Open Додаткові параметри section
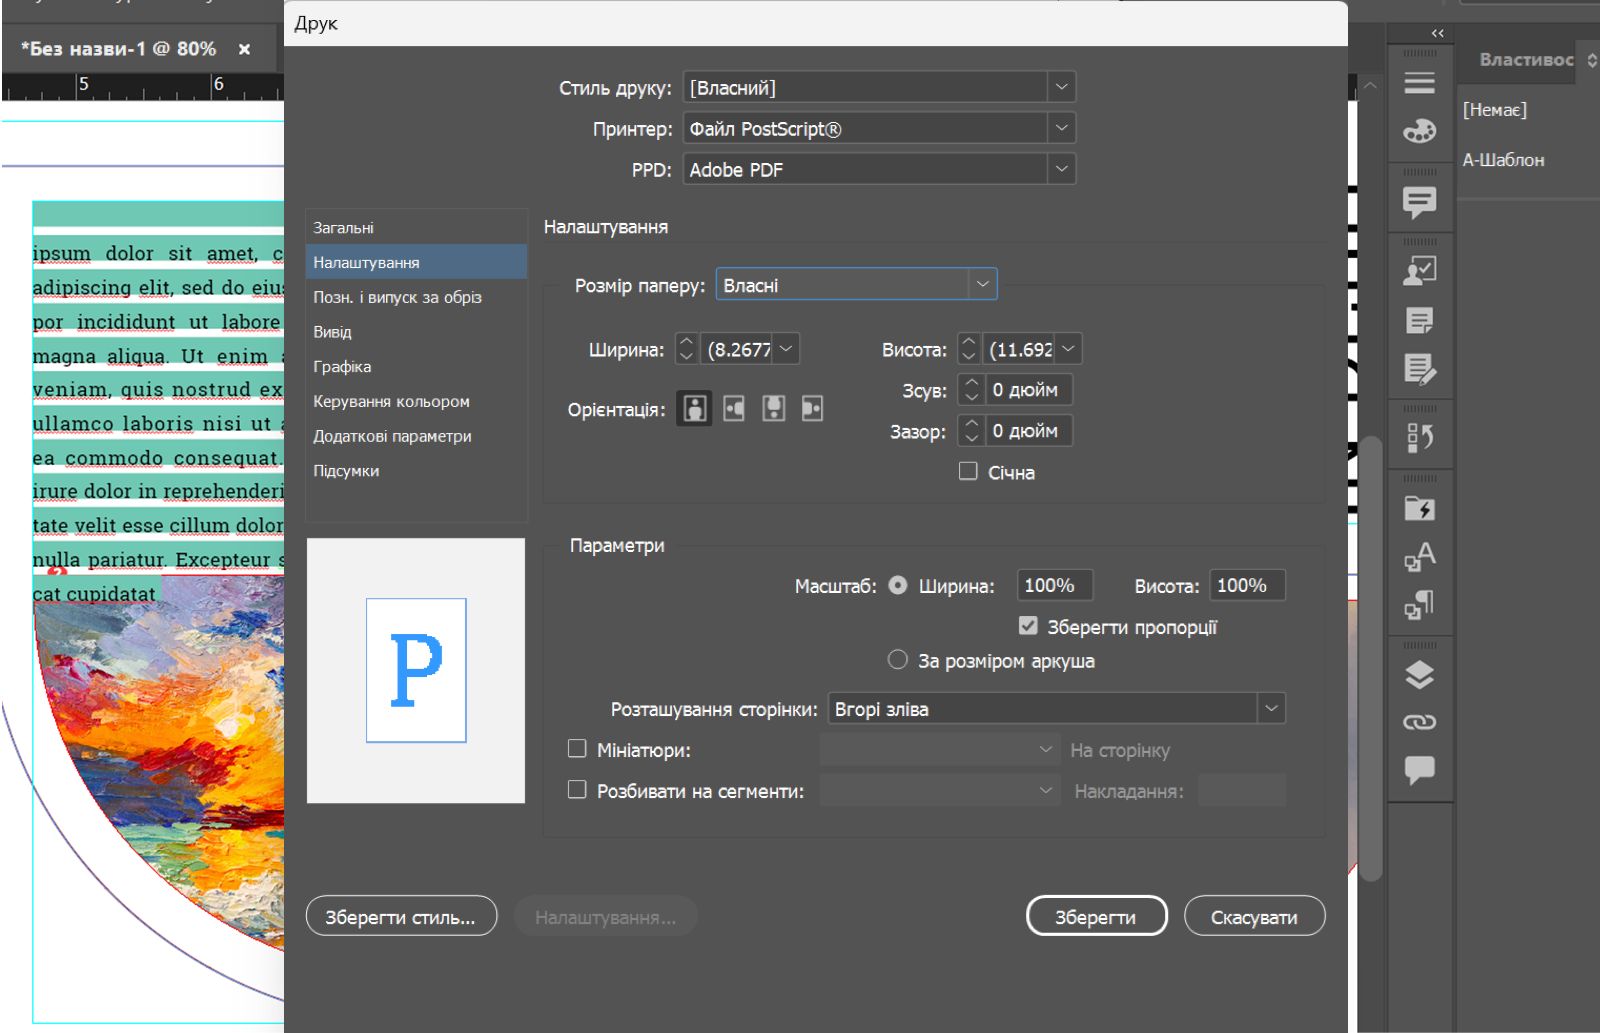The height and width of the screenshot is (1033, 1600). coord(416,436)
